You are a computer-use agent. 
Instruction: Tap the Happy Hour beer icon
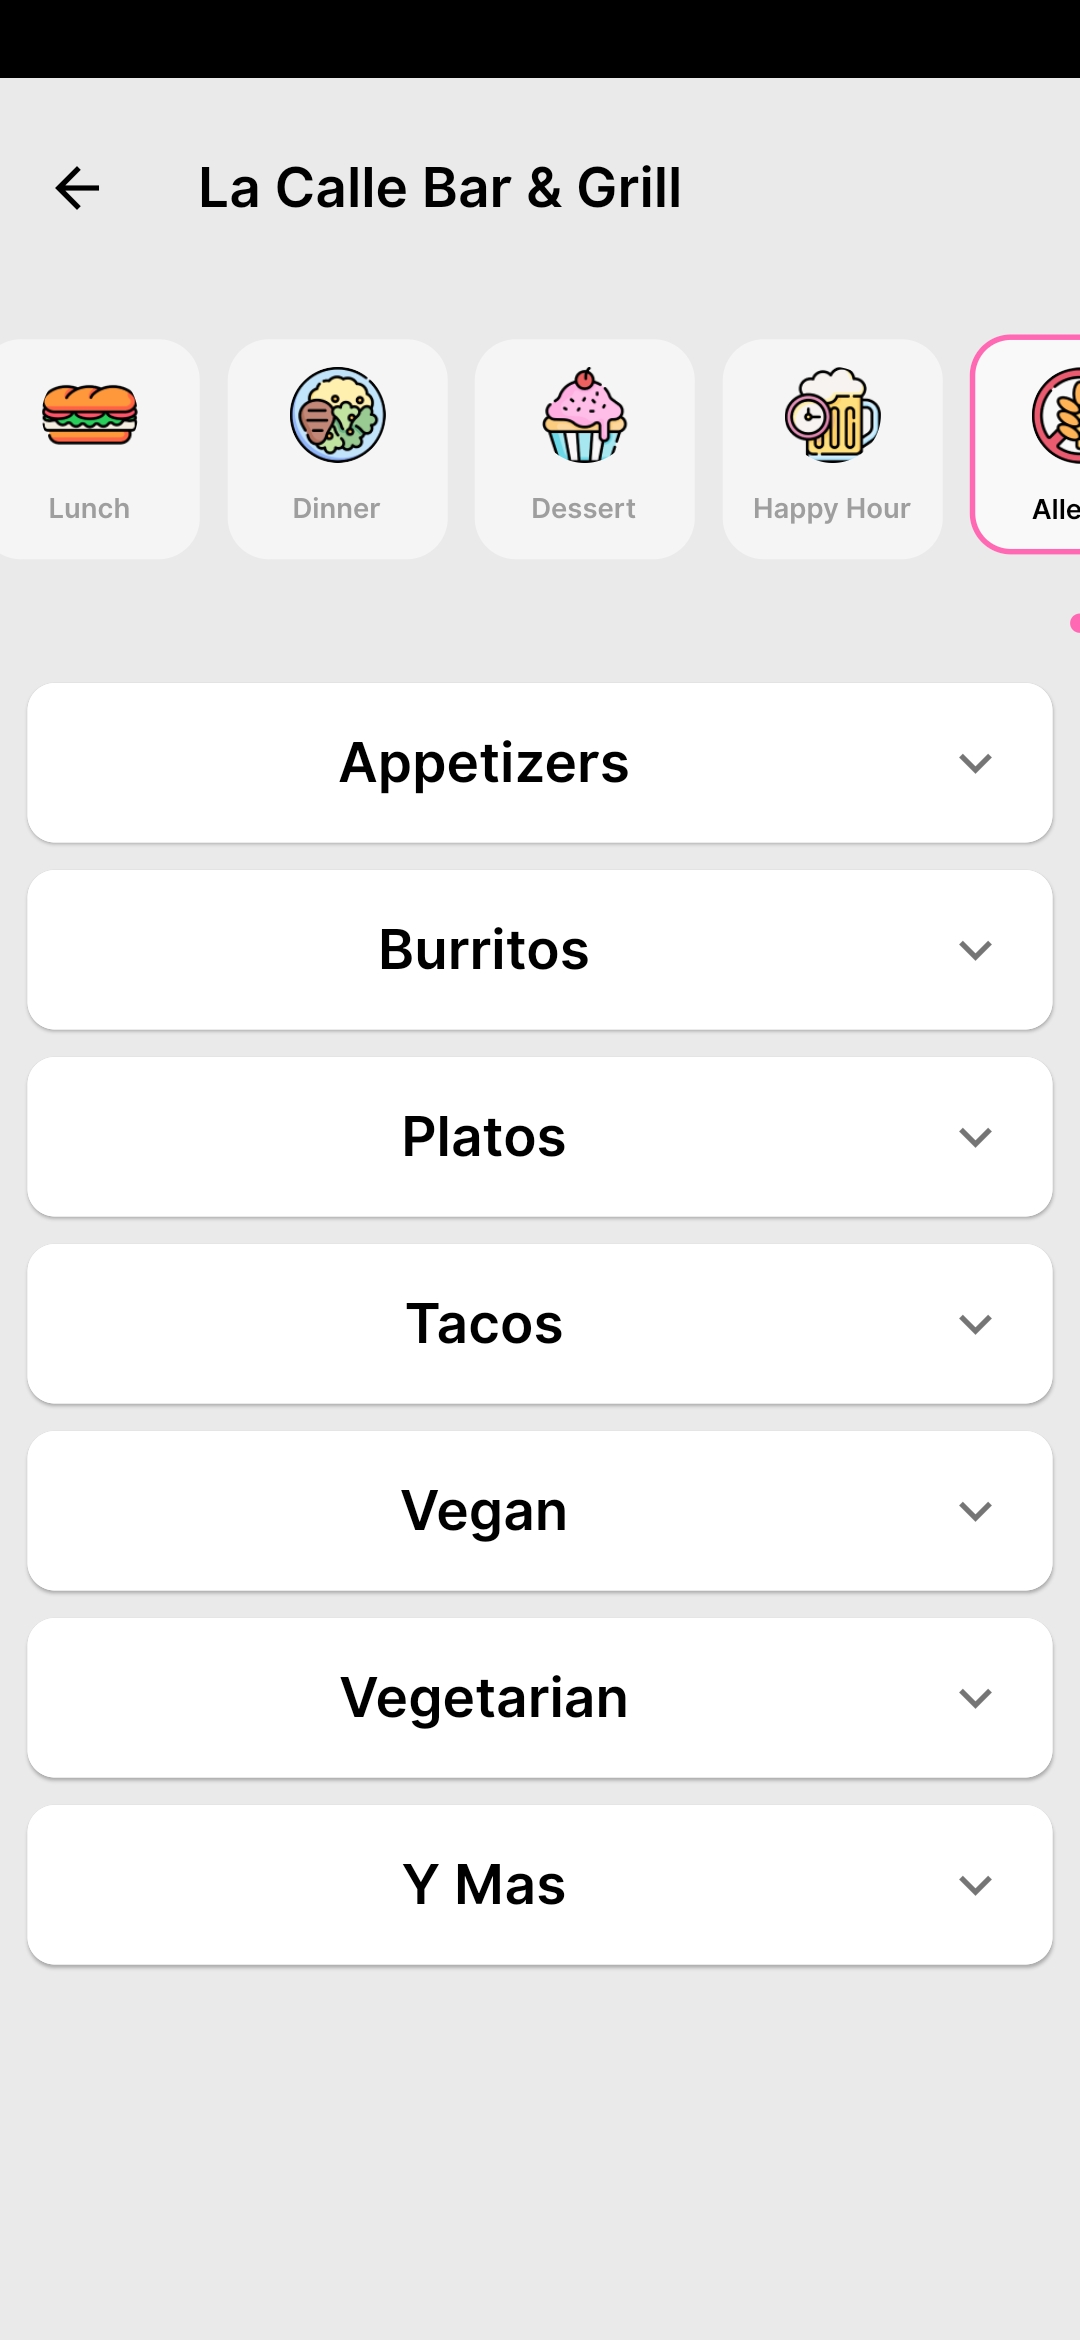832,414
